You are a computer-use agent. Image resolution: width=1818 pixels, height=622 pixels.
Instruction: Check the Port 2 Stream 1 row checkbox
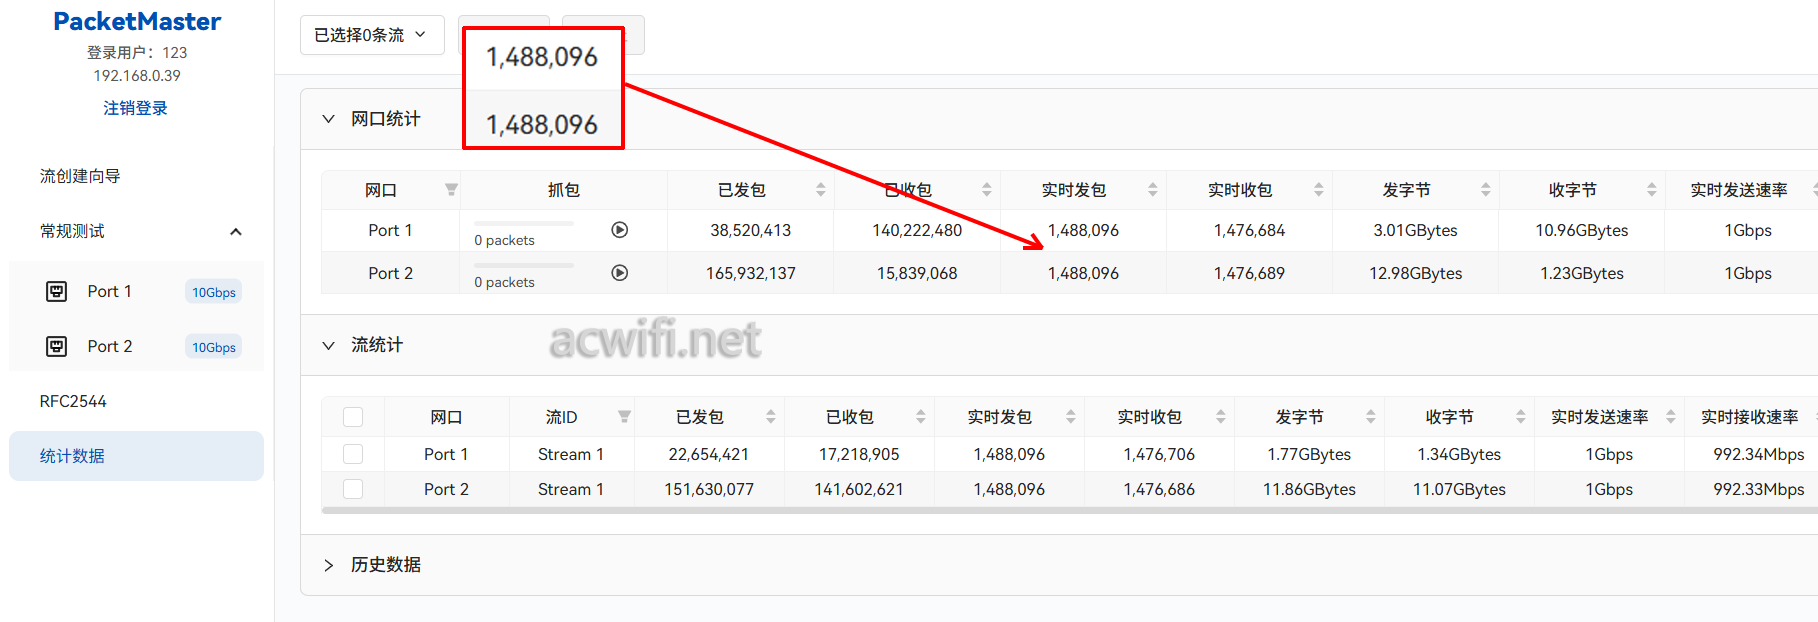click(353, 489)
